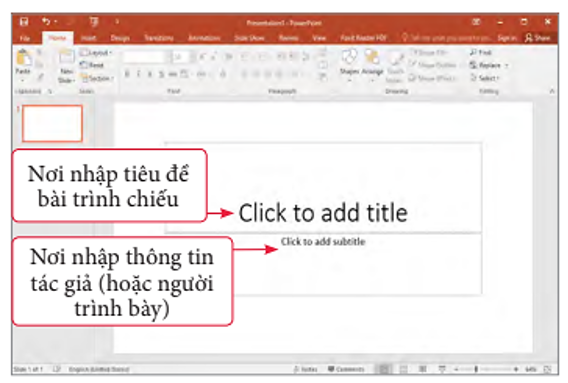The width and height of the screenshot is (568, 383).
Task: Switch to Reading view icon
Action: pyautogui.click(x=422, y=369)
